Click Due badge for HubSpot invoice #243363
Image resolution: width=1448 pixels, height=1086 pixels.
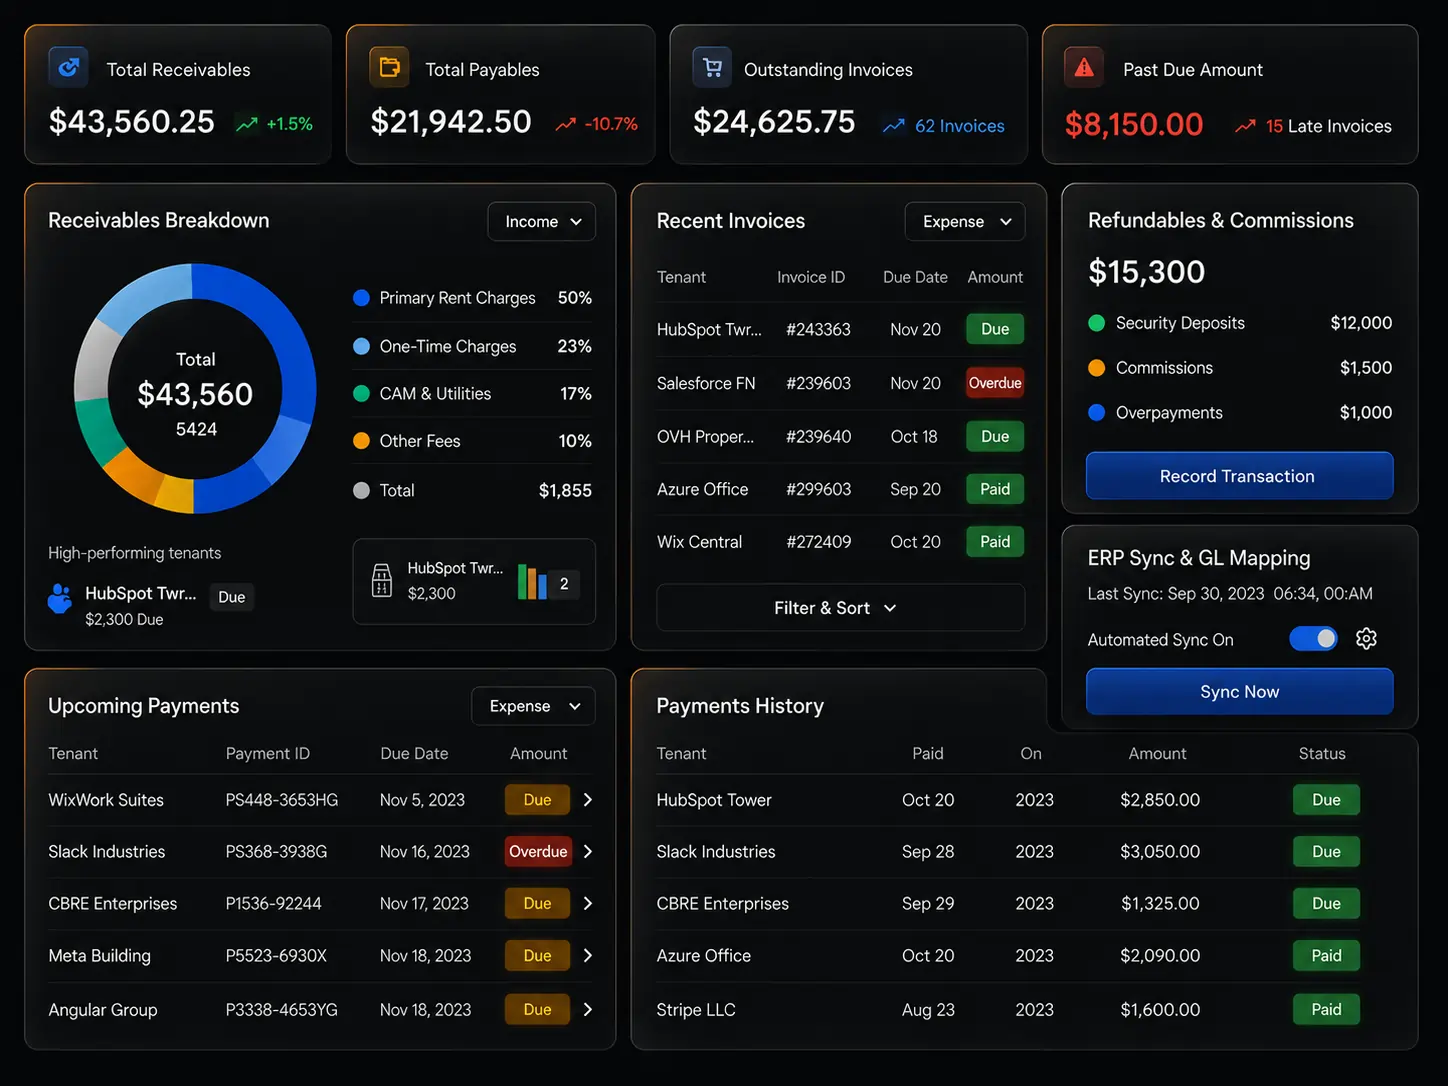coord(995,329)
